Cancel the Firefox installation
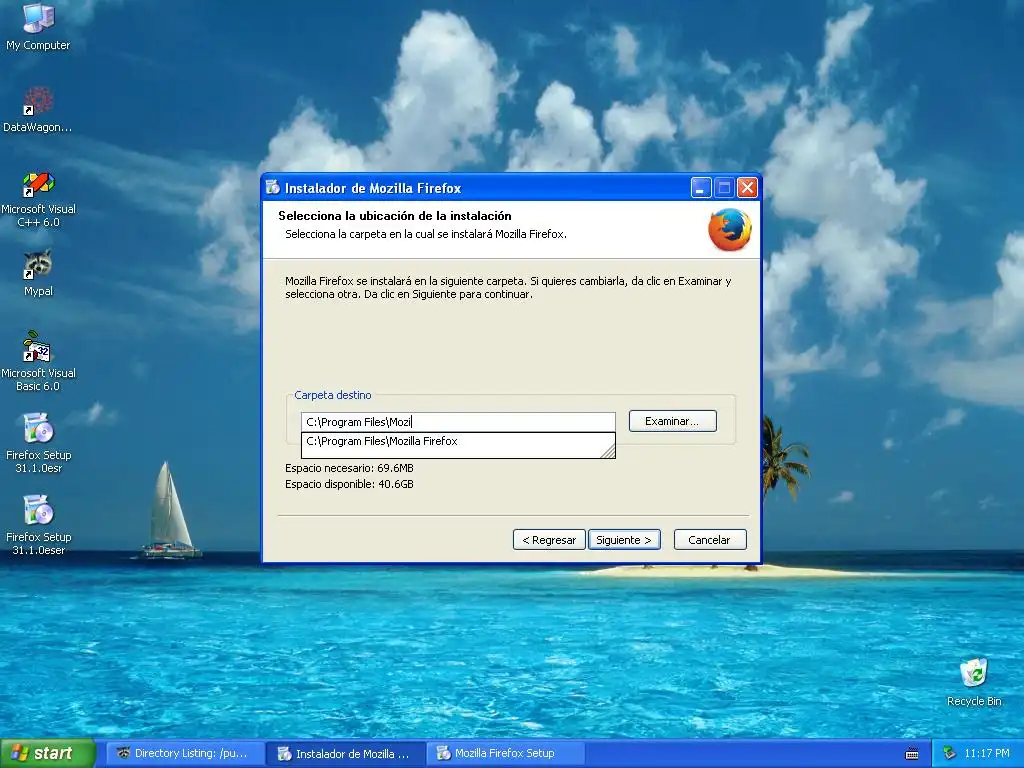The width and height of the screenshot is (1024, 768). point(709,540)
